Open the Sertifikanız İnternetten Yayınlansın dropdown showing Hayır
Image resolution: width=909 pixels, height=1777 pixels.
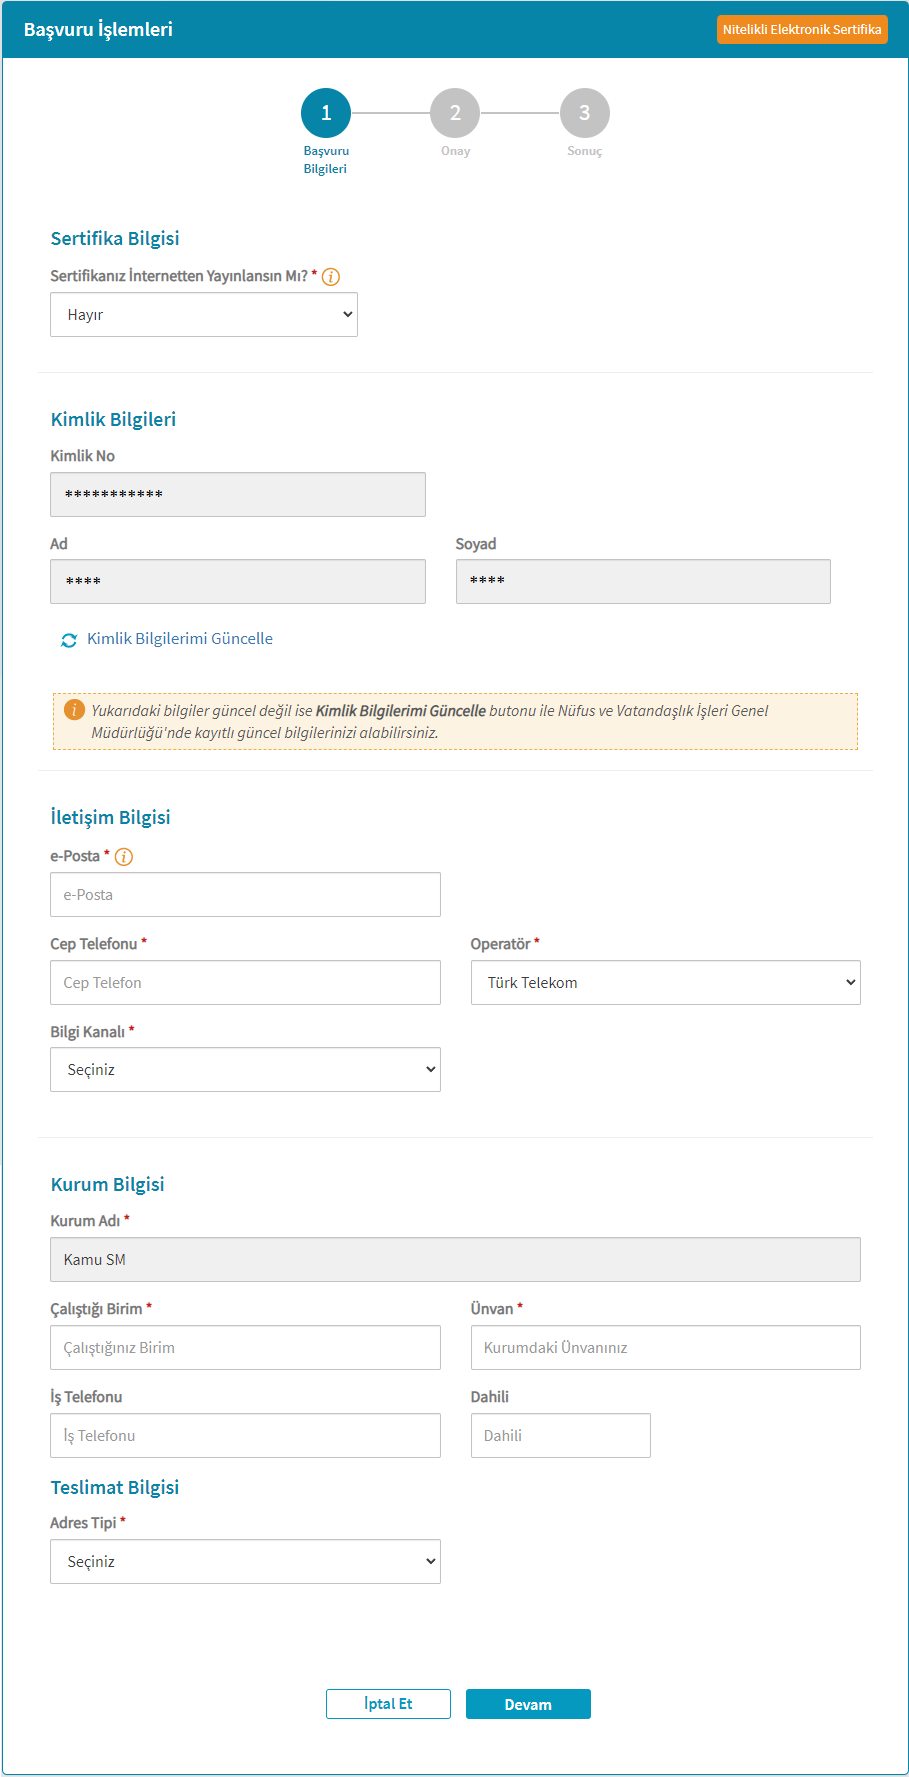(x=204, y=314)
